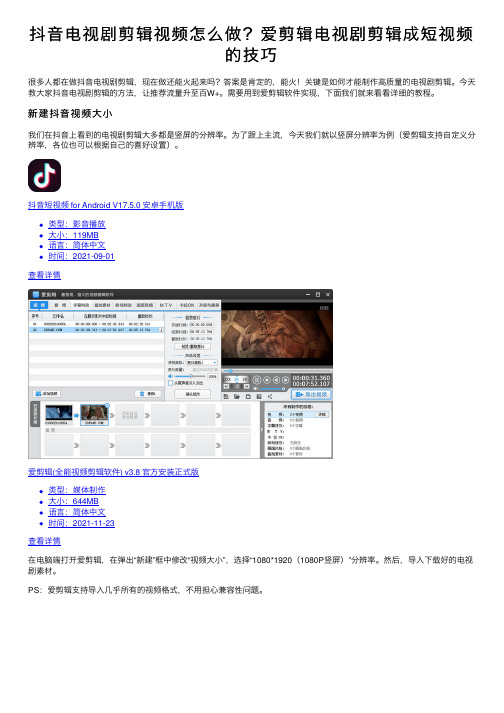Click the playback progress bar under the preview

[x=277, y=371]
